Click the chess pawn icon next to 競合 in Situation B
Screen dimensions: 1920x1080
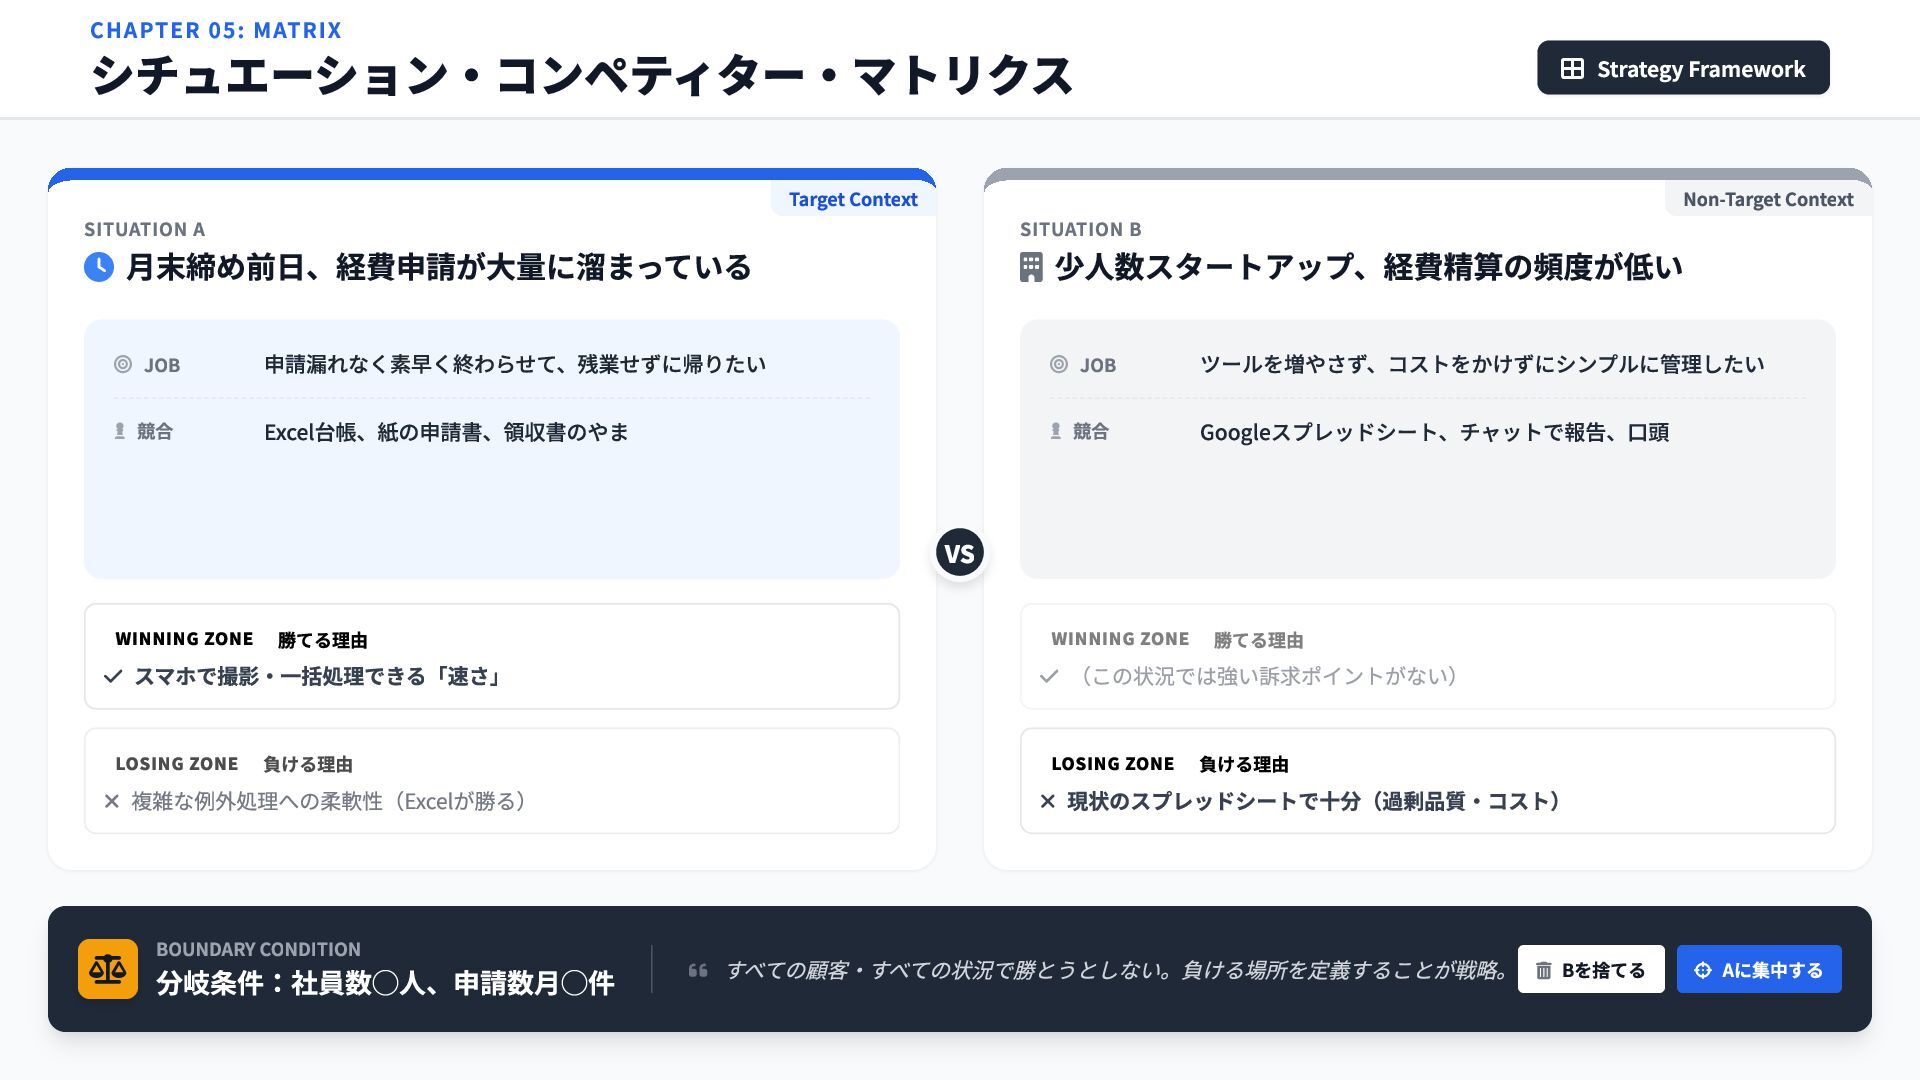click(x=1055, y=431)
